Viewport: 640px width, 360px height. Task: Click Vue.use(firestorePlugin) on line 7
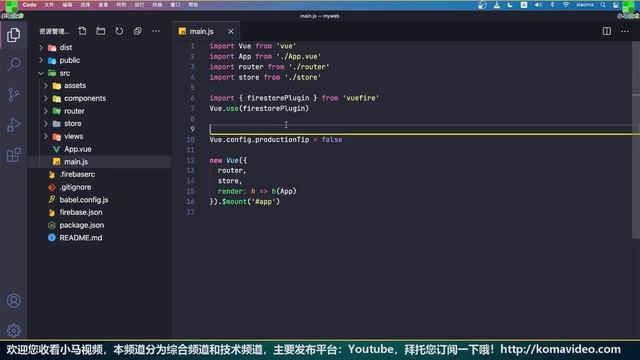259,109
